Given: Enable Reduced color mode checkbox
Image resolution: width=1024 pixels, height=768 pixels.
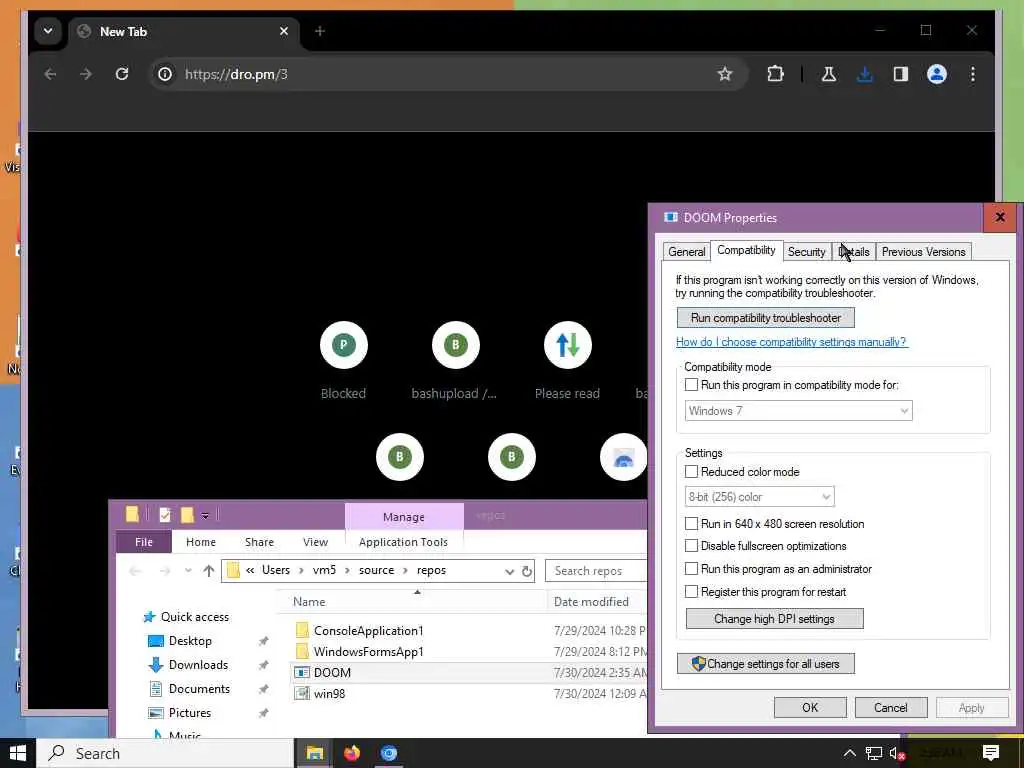Looking at the screenshot, I should [x=691, y=472].
